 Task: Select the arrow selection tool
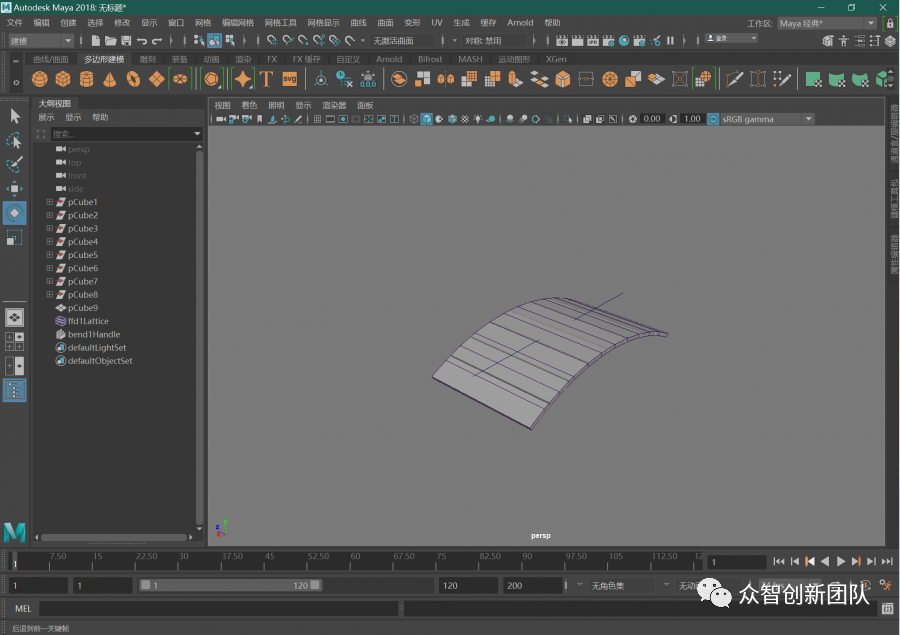[x=14, y=116]
